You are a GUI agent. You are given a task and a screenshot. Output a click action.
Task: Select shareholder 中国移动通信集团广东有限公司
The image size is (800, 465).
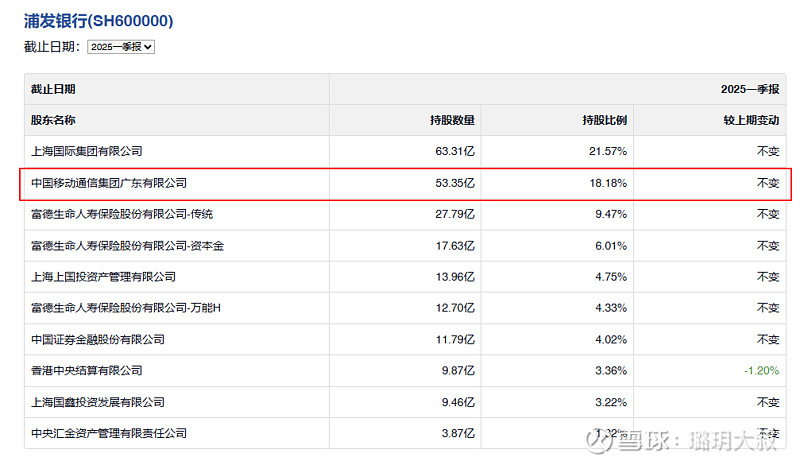point(109,183)
